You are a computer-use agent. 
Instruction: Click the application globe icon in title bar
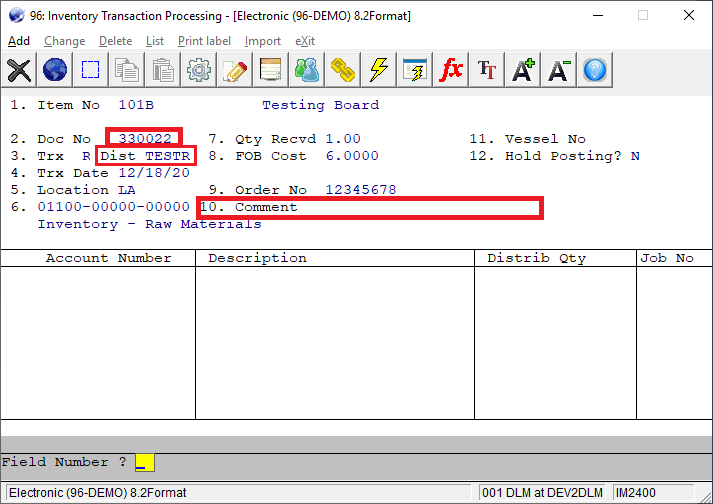pos(16,15)
